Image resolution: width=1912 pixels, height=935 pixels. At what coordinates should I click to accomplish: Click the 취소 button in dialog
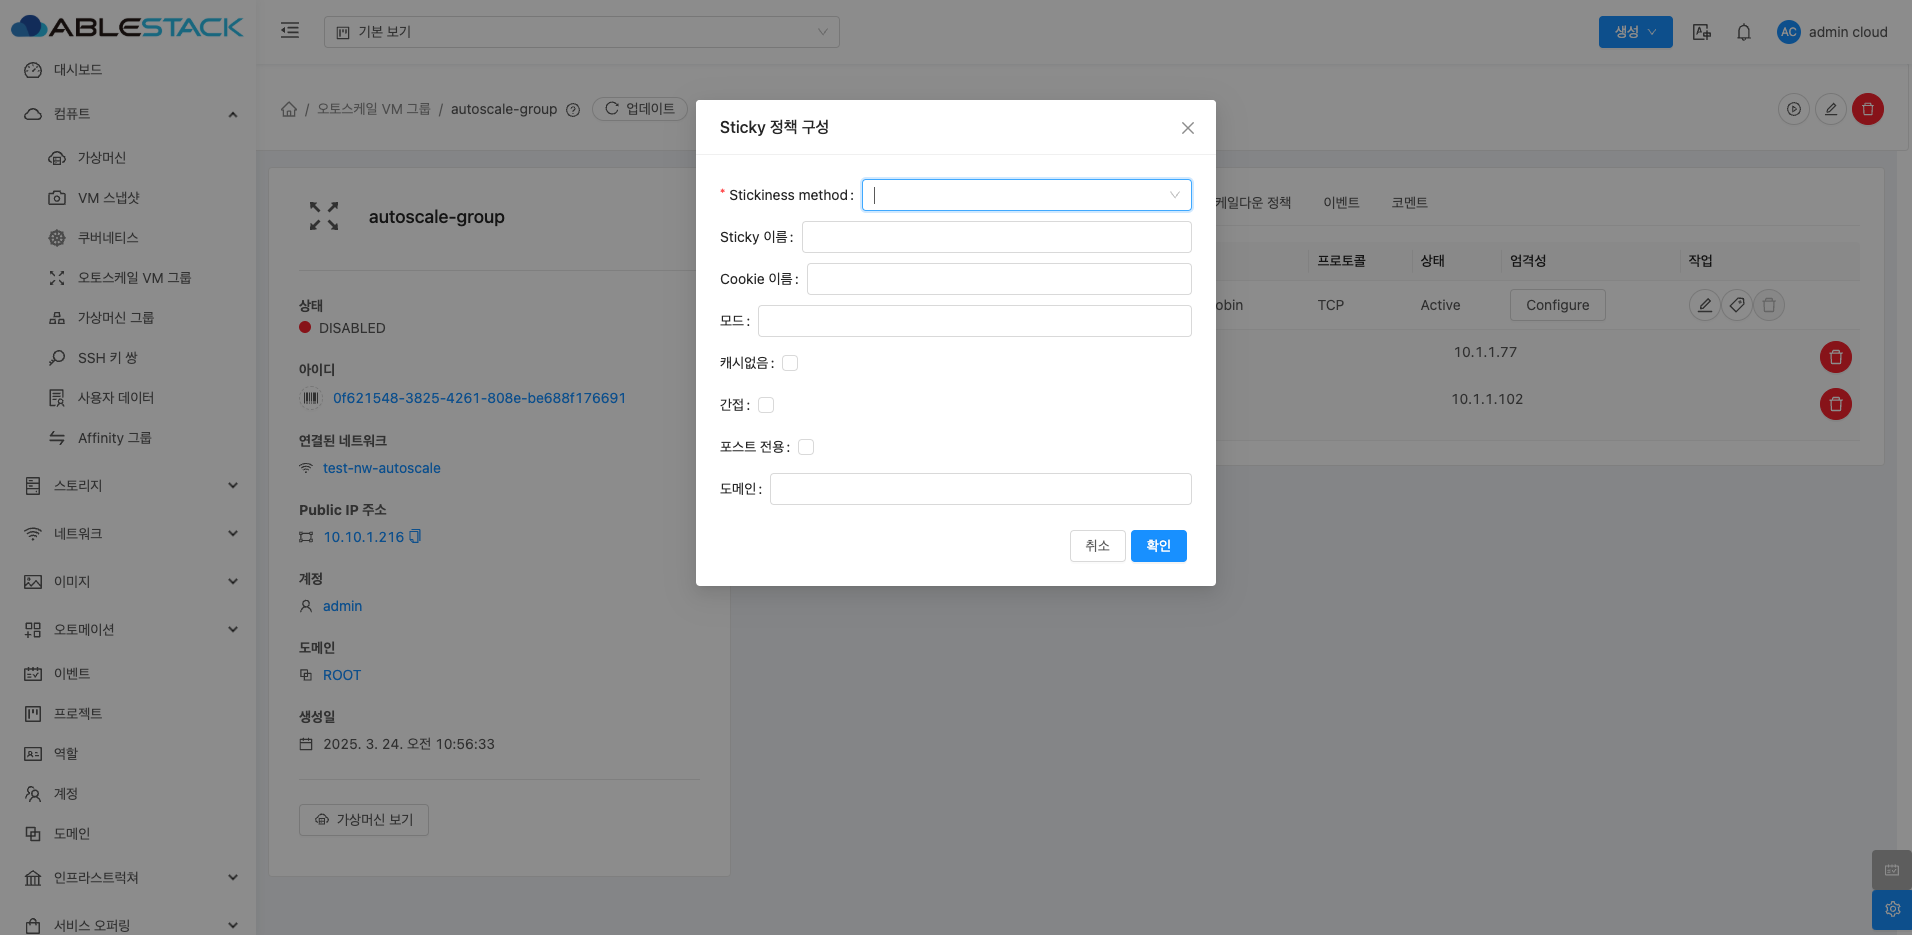click(1097, 546)
